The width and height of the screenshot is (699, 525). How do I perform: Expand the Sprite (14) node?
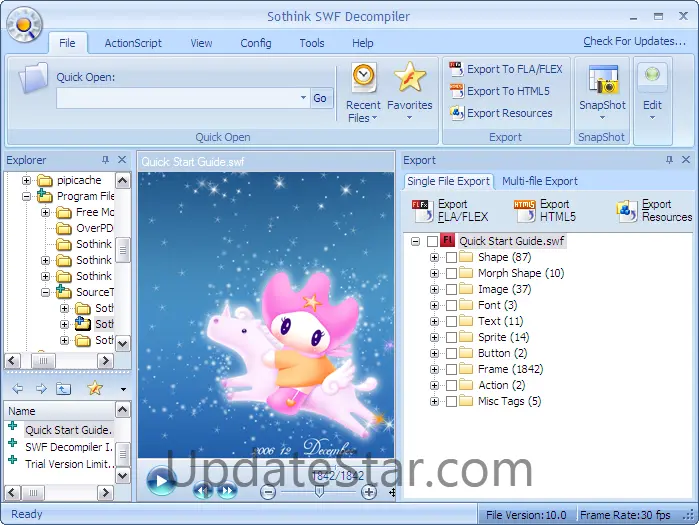pos(434,337)
